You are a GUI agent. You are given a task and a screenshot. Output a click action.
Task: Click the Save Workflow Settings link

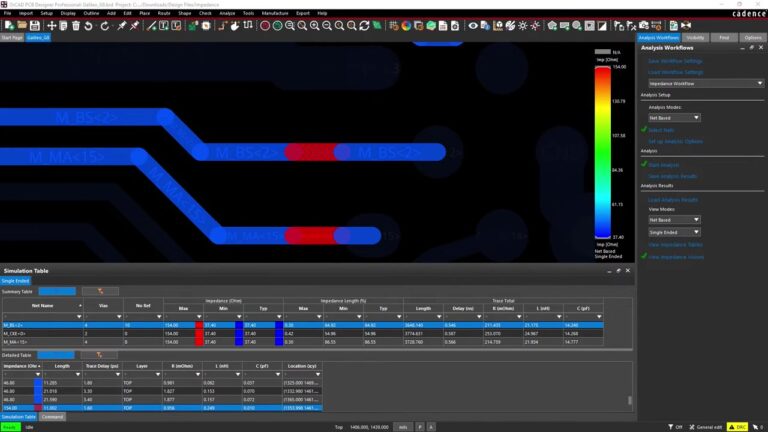point(675,61)
